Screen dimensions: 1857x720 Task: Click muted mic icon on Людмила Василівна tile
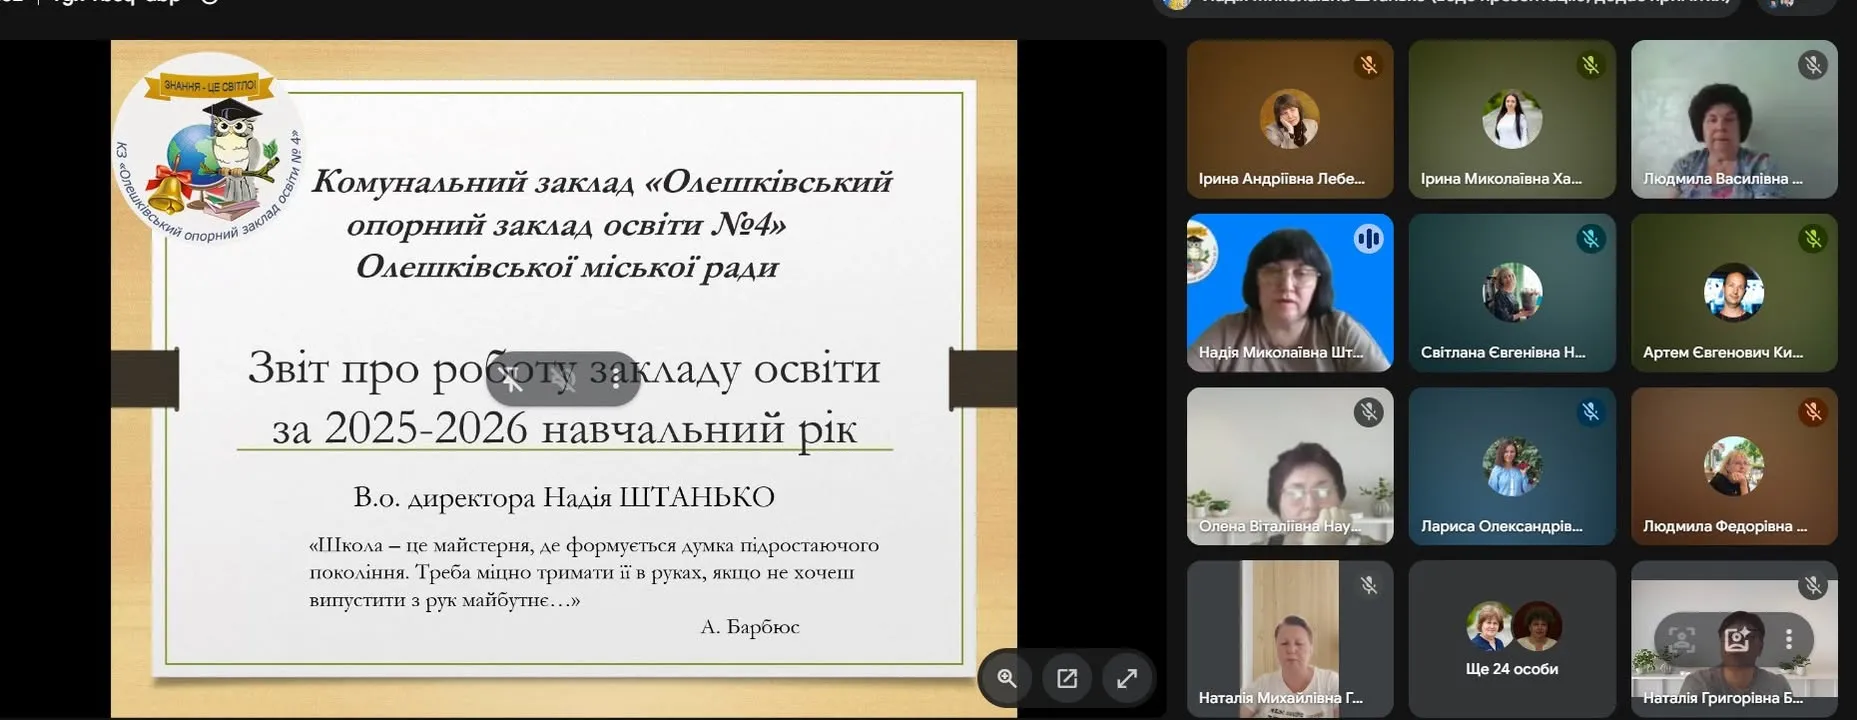click(x=1812, y=65)
